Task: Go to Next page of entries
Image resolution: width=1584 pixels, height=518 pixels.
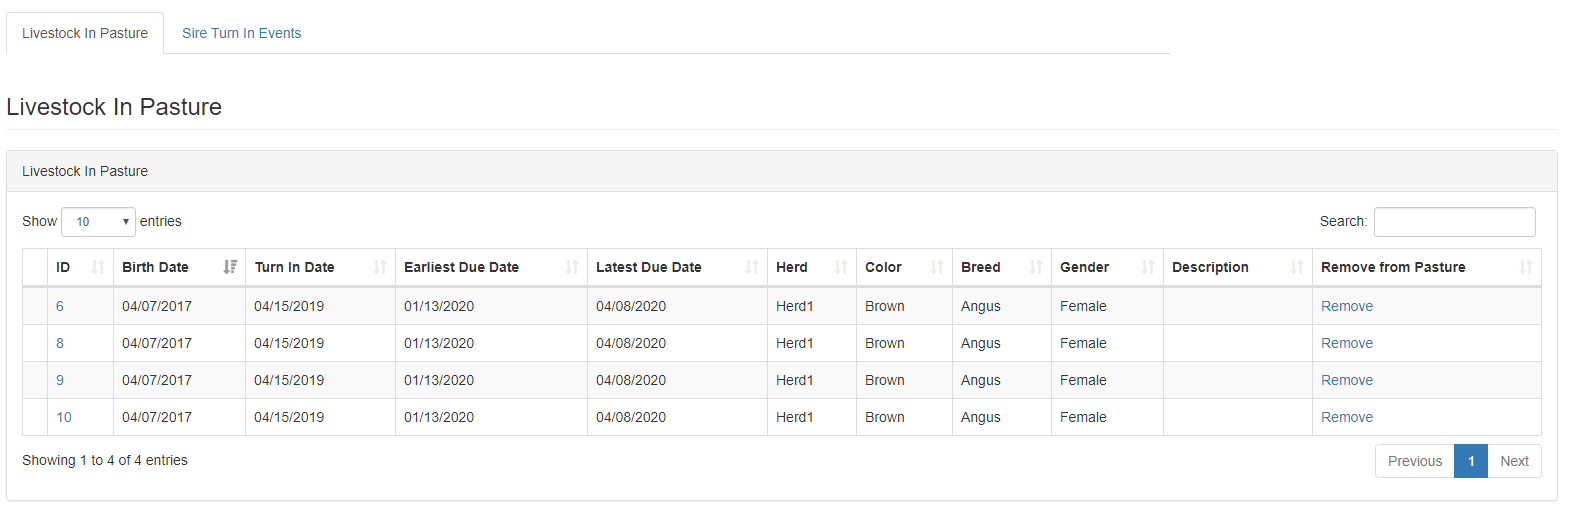Action: (1514, 461)
